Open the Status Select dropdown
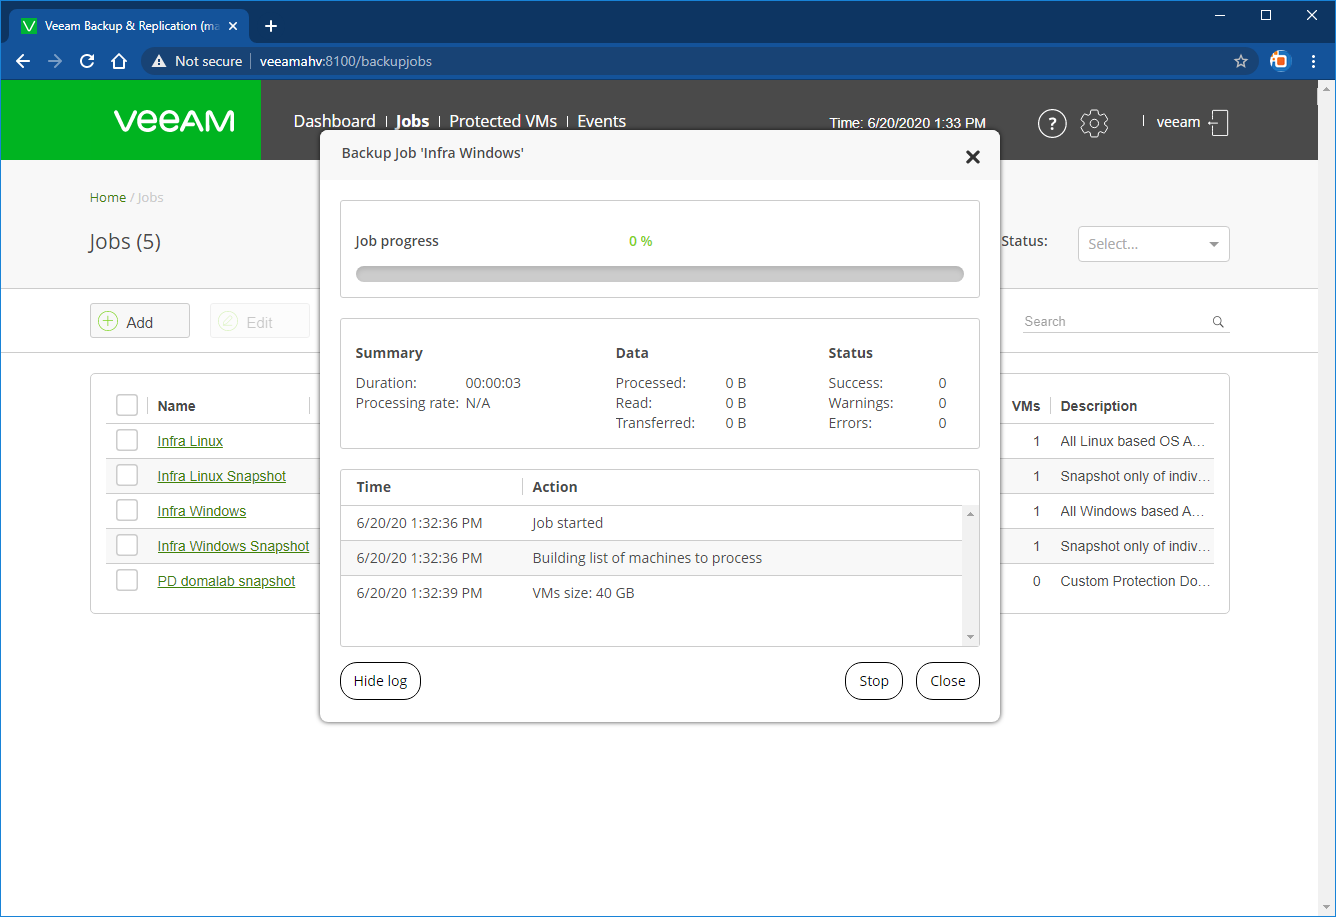The image size is (1336, 917). (1153, 243)
